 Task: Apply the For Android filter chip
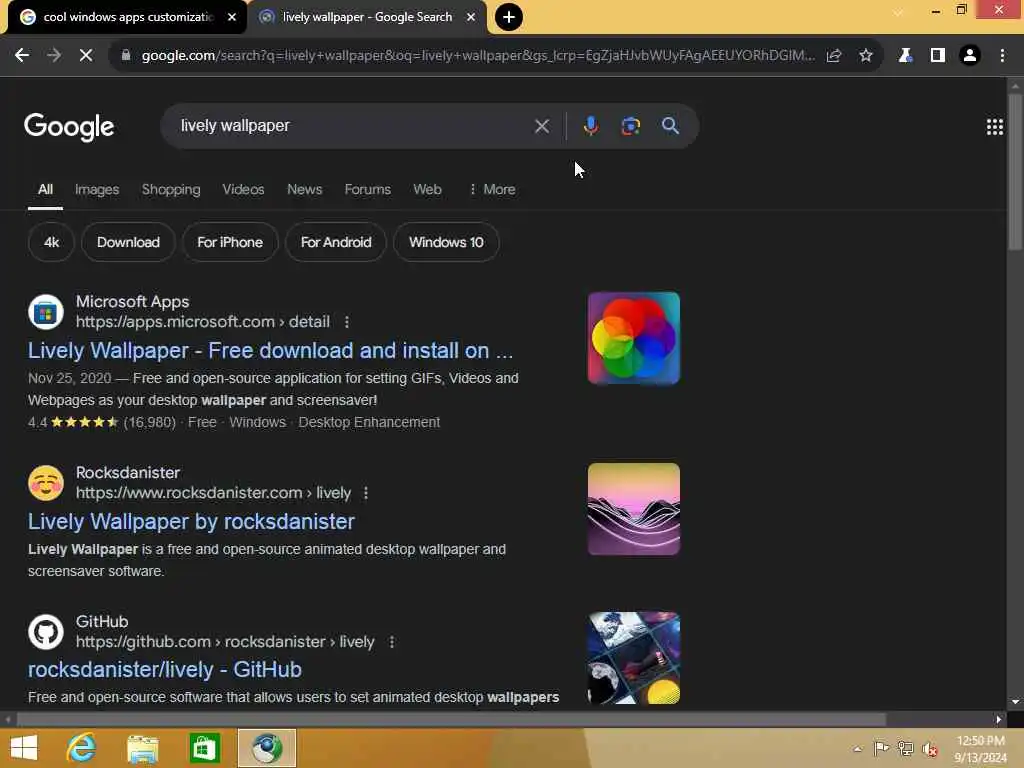click(x=336, y=242)
